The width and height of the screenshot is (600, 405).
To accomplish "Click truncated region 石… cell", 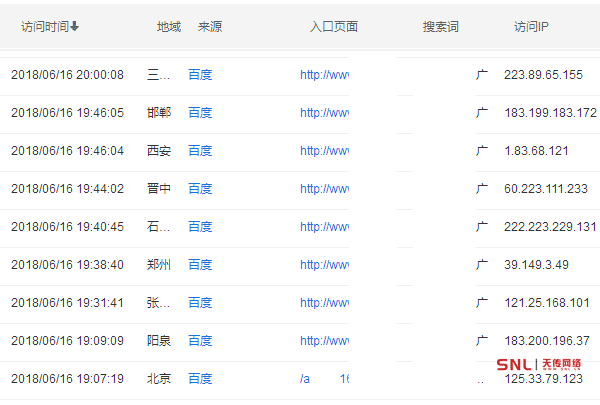I will coord(158,227).
